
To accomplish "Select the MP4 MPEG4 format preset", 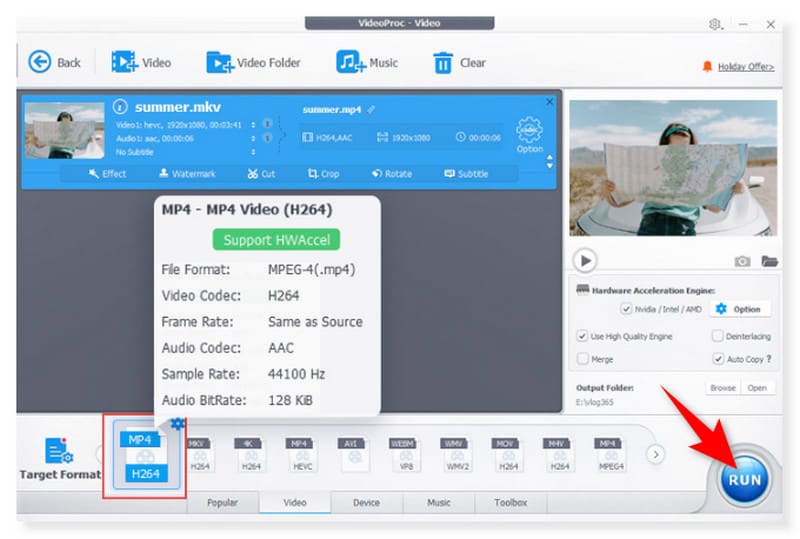I will point(611,454).
